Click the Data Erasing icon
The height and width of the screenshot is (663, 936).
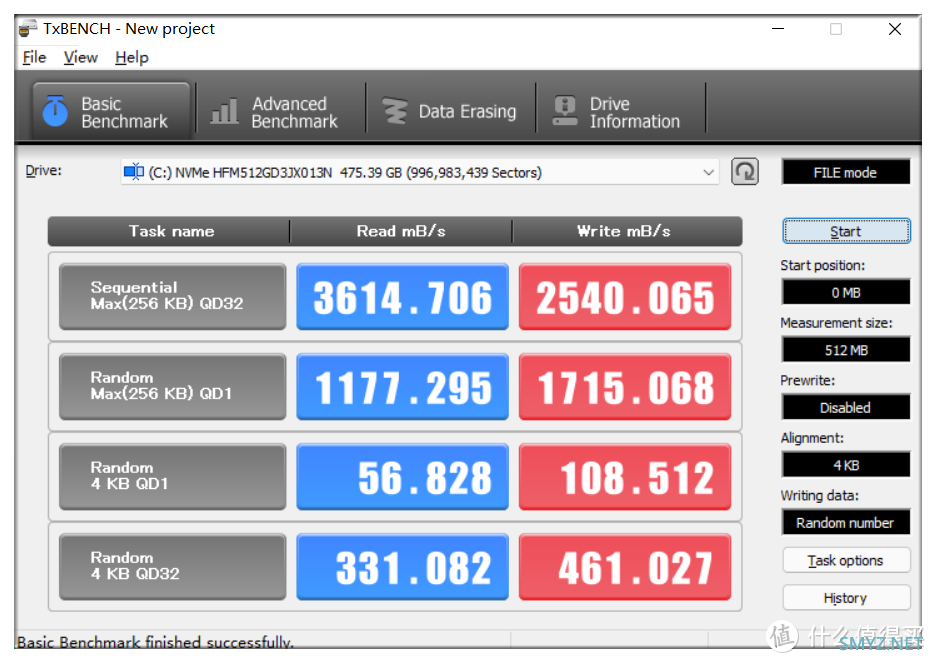394,111
